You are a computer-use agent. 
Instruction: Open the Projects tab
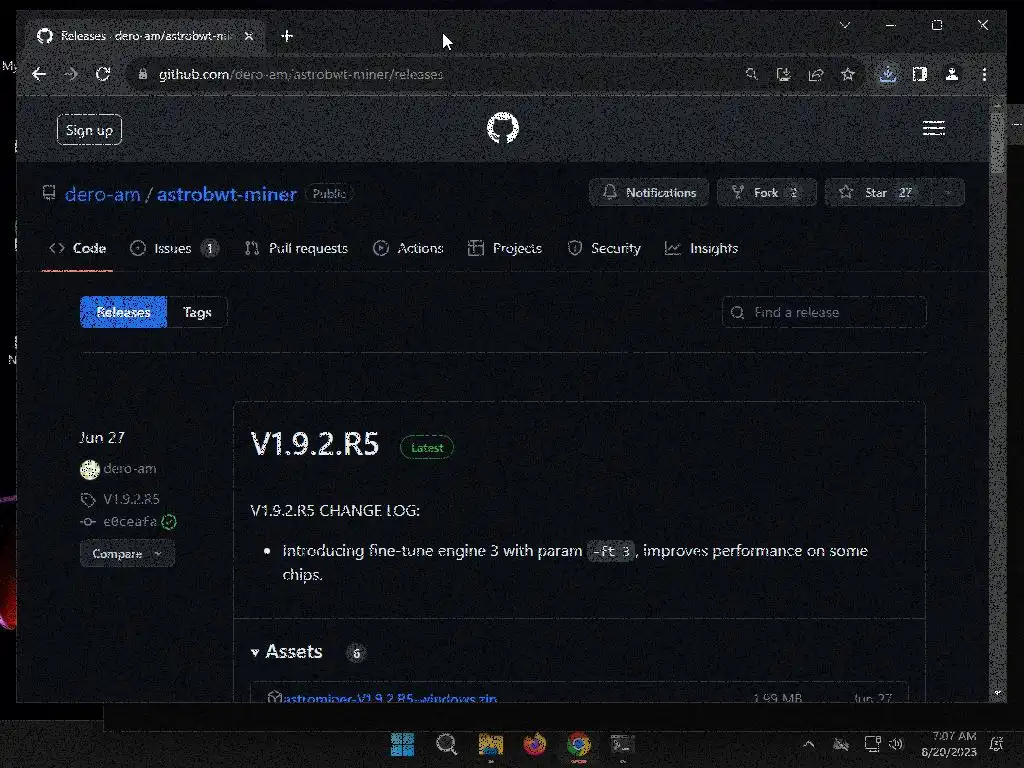click(505, 248)
